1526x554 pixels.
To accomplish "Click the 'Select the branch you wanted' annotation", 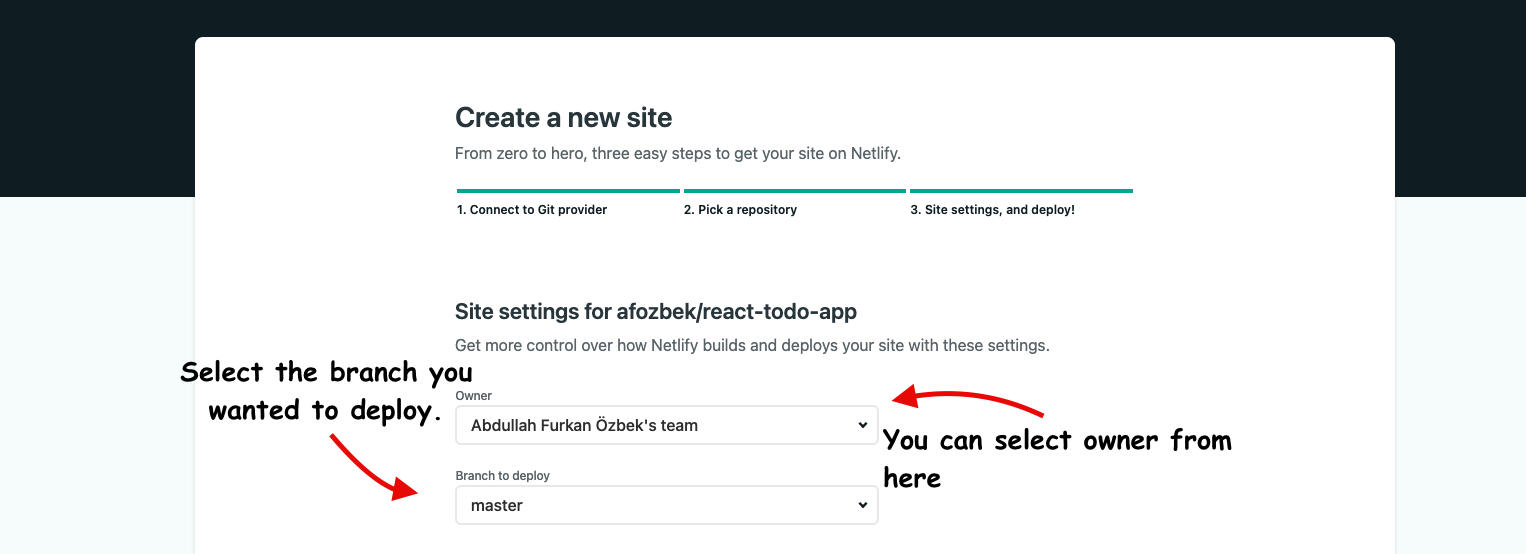I will tap(326, 391).
